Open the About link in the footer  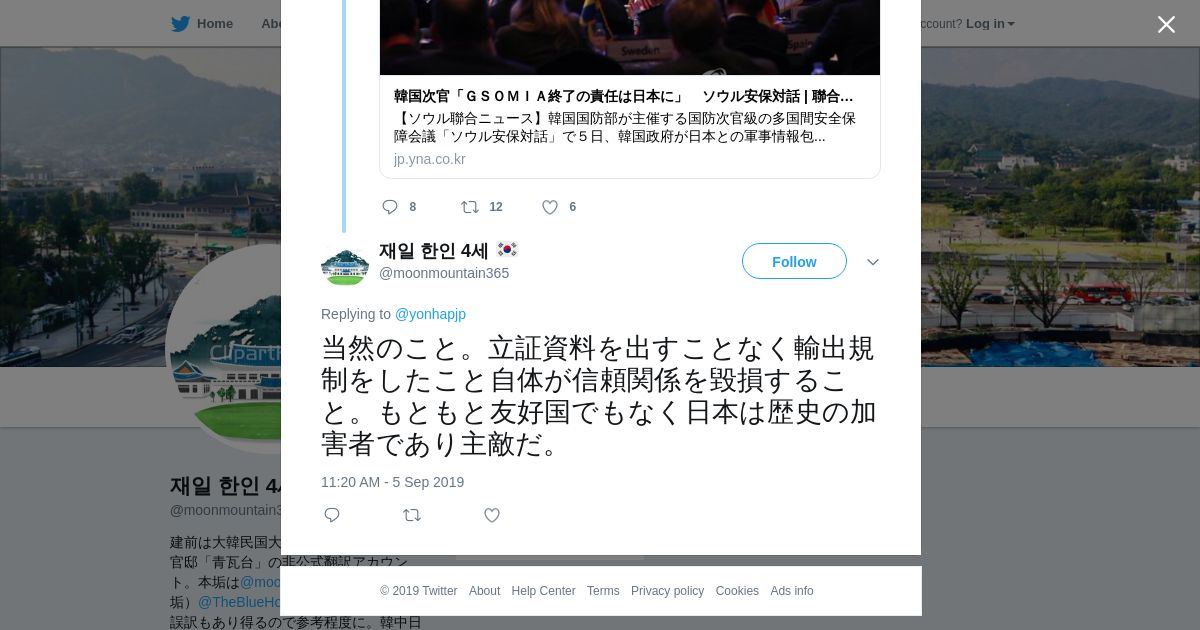(x=484, y=591)
